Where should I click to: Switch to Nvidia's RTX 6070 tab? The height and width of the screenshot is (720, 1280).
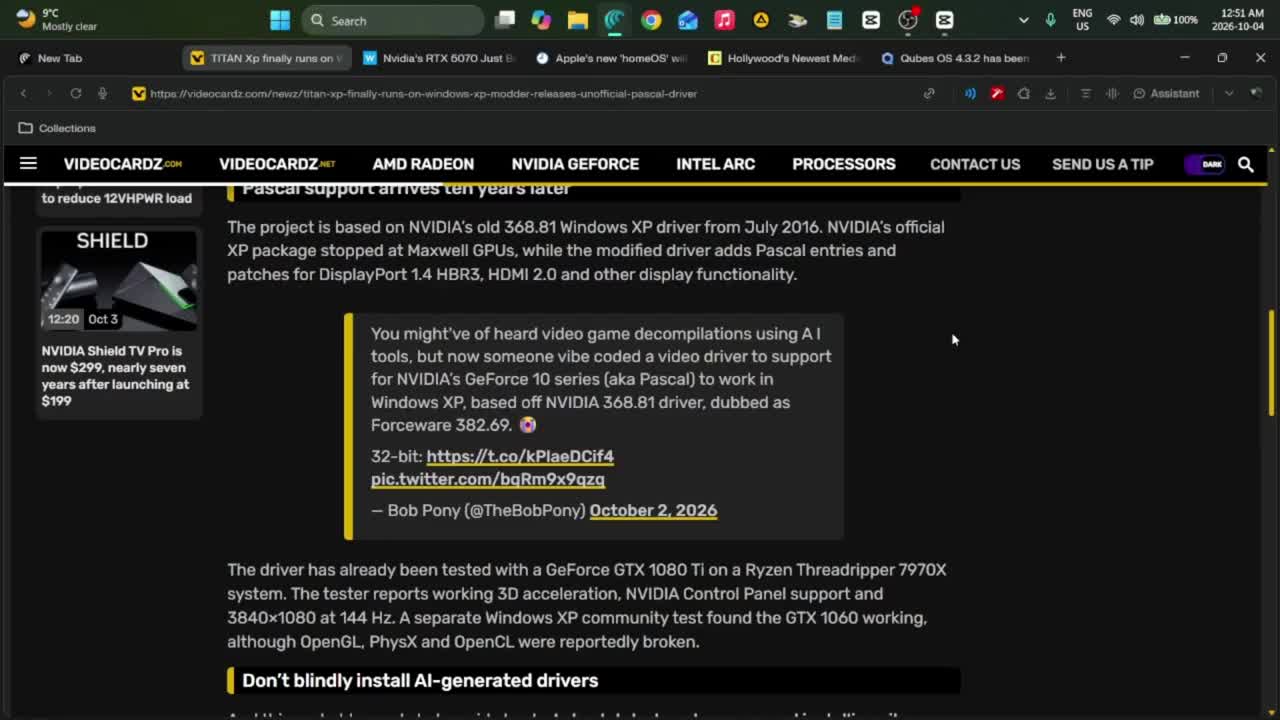439,58
